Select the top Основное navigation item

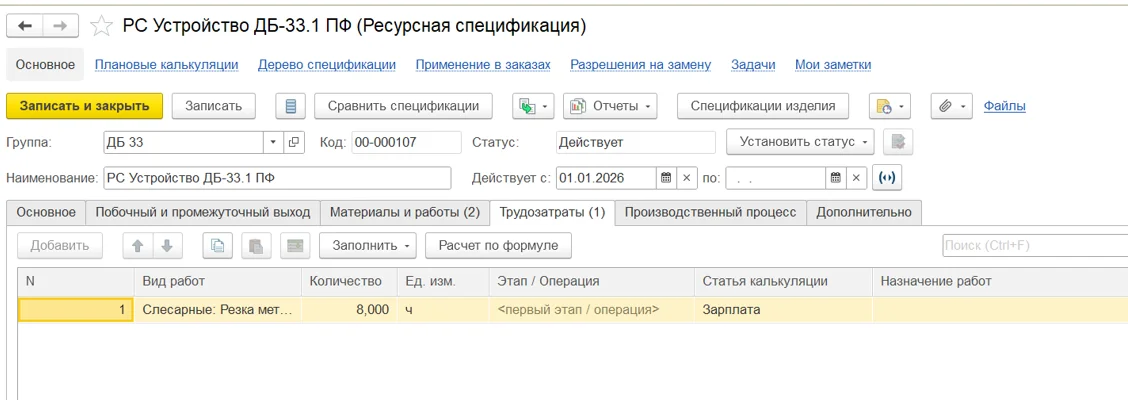click(x=45, y=65)
